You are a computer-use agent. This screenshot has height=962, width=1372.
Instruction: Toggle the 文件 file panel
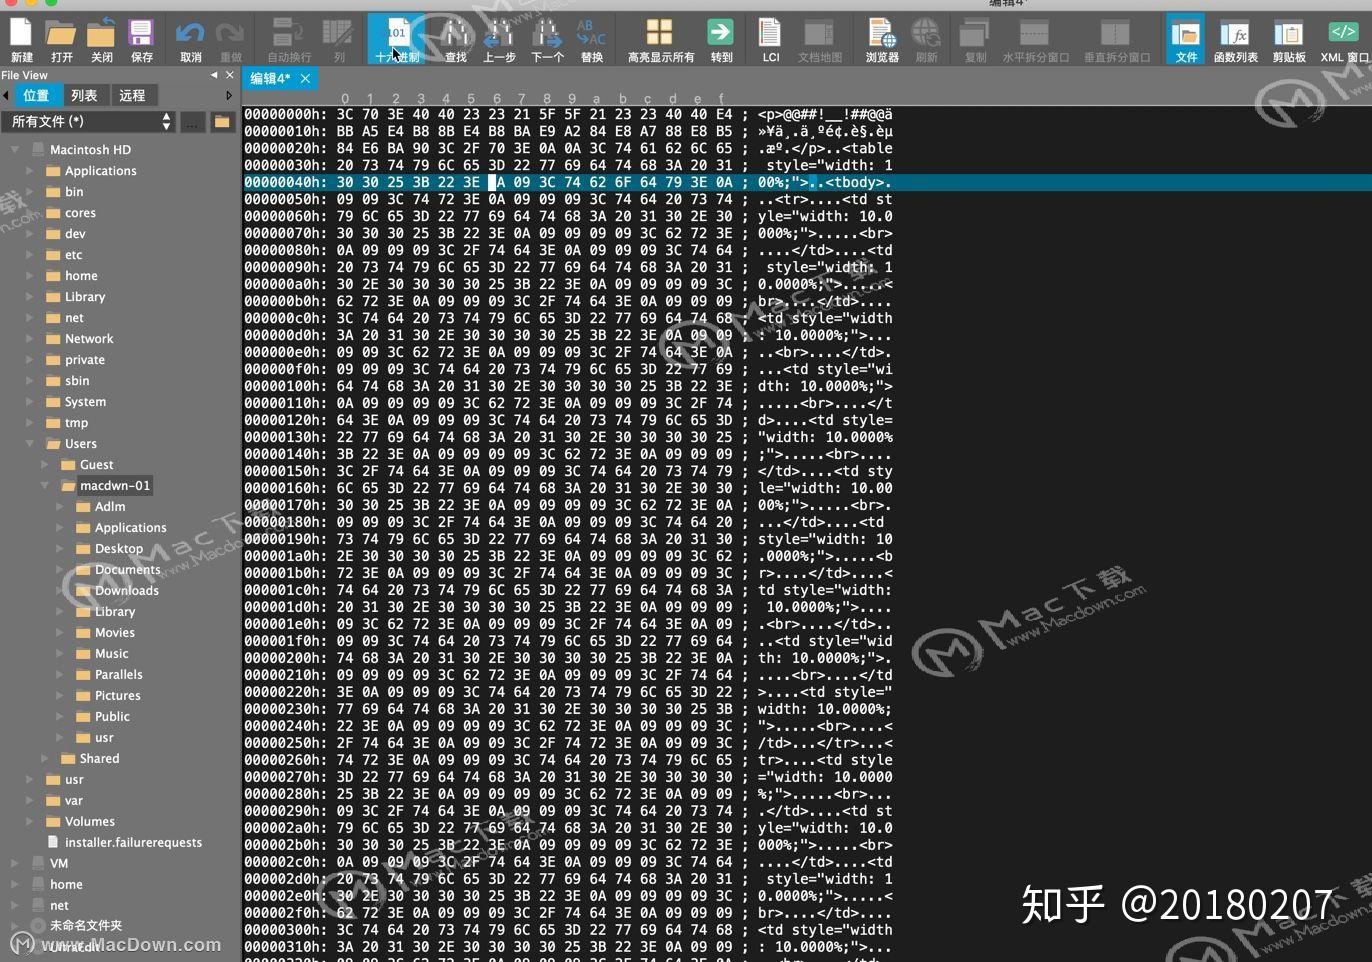(1186, 40)
